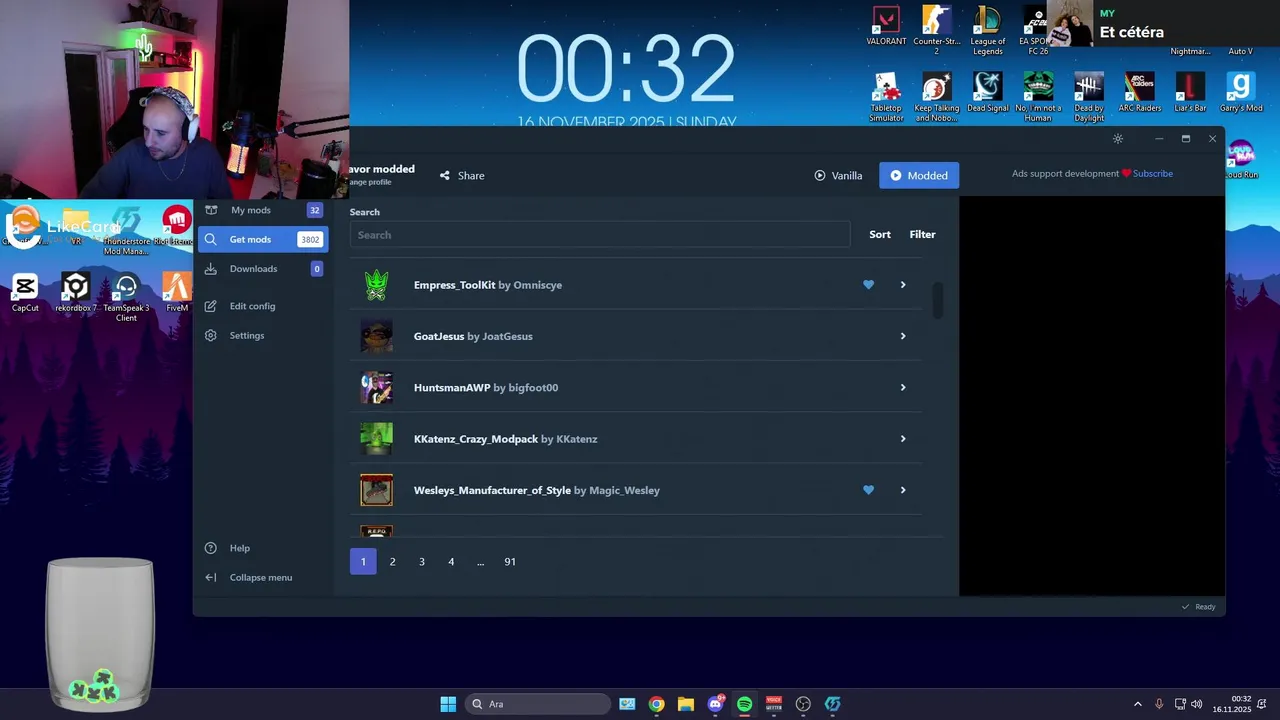
Task: Toggle the light/dark theme sun icon
Action: [x=1118, y=139]
